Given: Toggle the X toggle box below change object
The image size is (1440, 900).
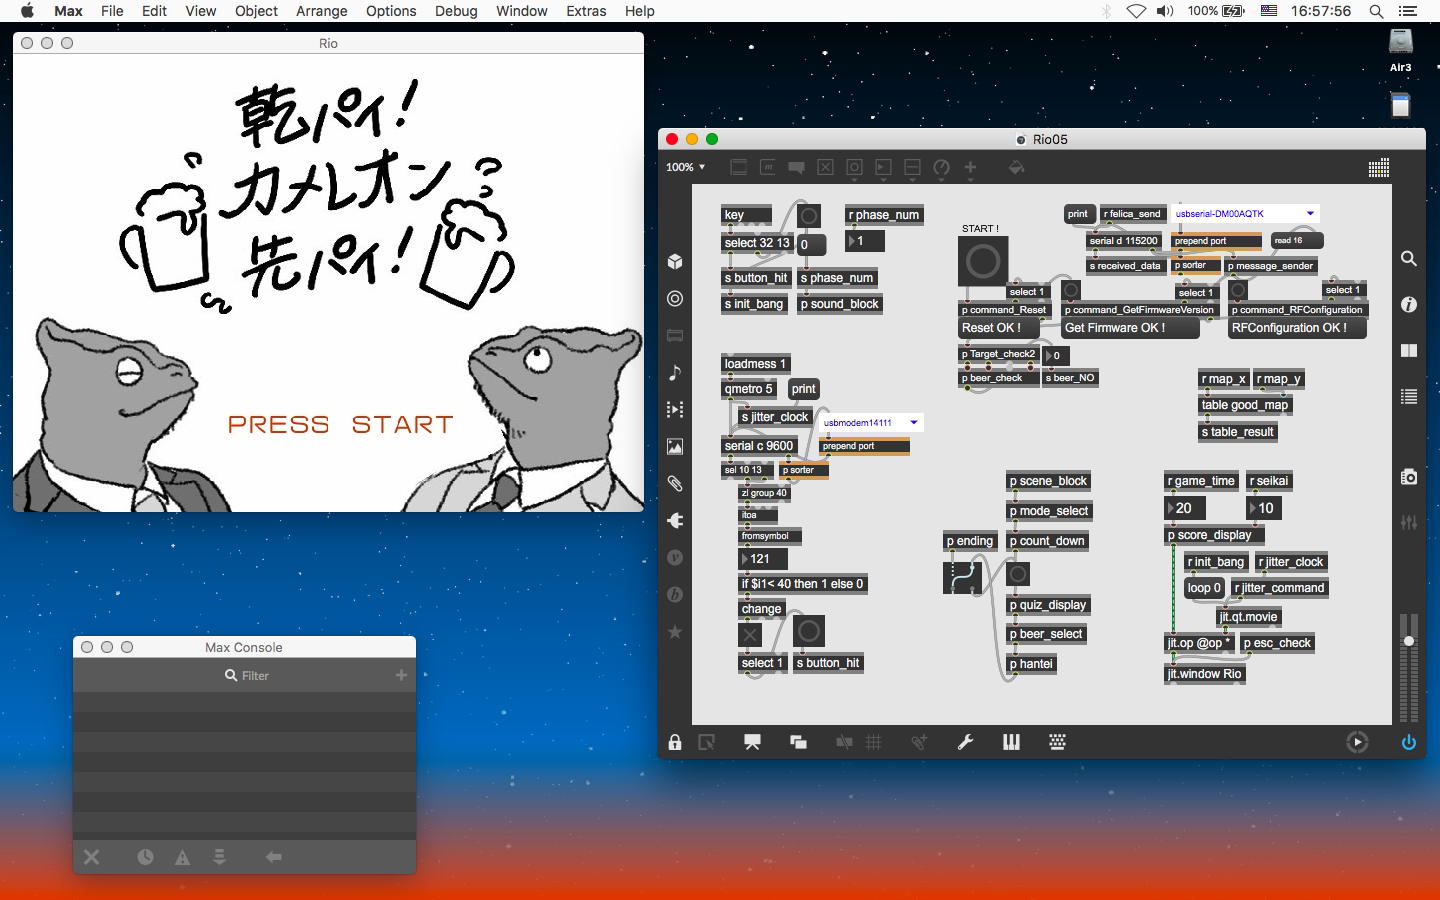Looking at the screenshot, I should pyautogui.click(x=750, y=634).
